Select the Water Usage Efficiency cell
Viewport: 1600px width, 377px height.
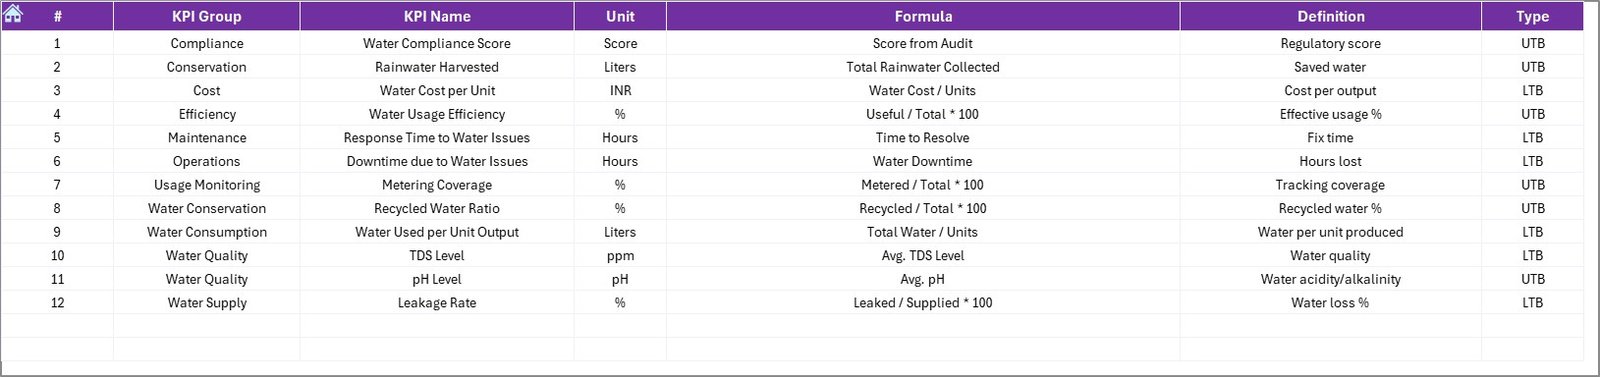[437, 114]
